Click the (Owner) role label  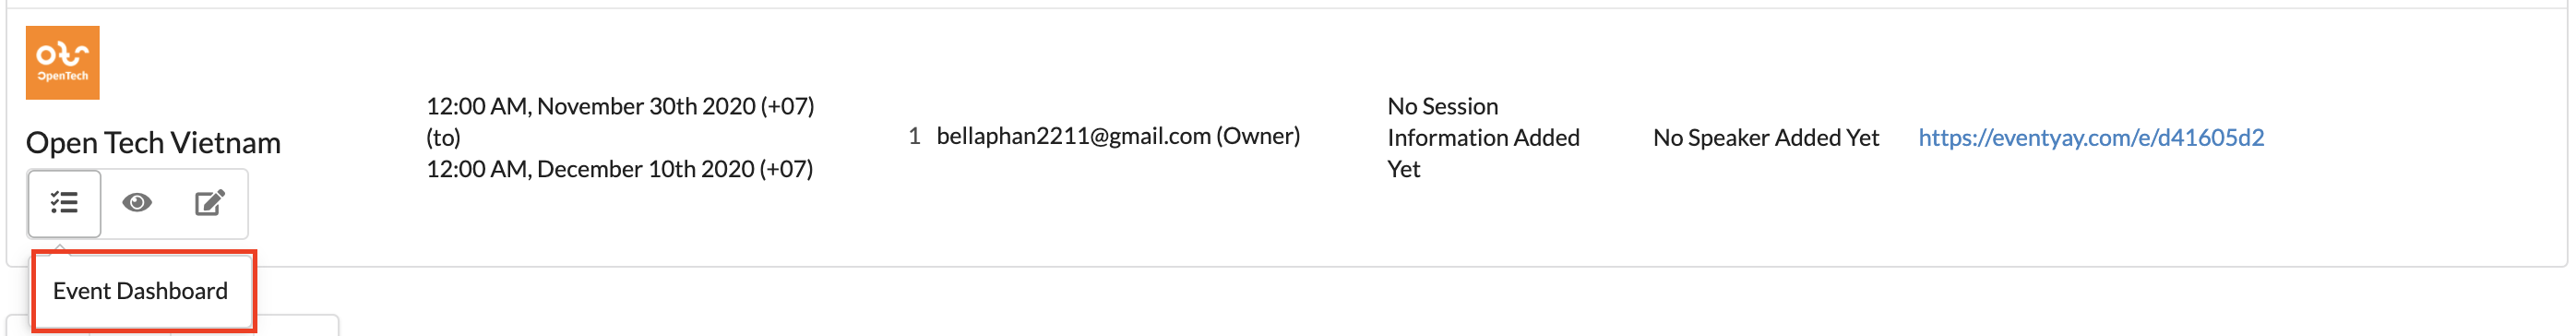coord(1258,136)
